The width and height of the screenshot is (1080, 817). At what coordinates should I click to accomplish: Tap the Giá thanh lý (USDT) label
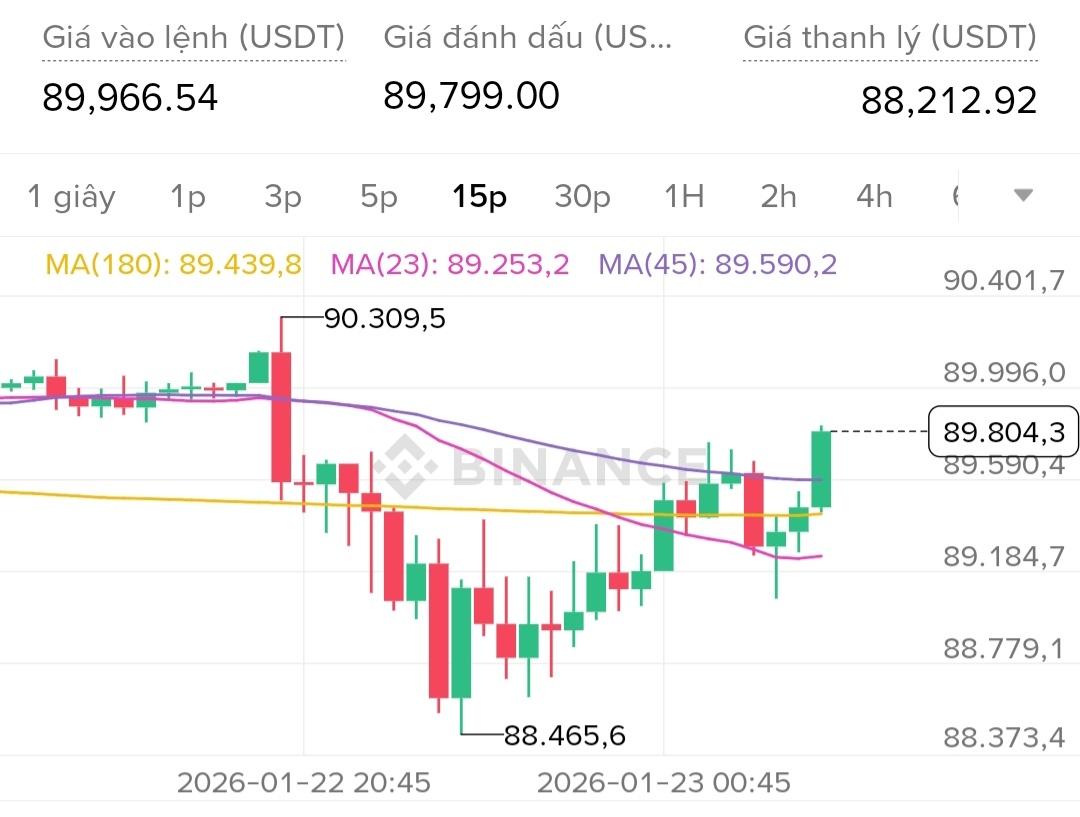click(x=889, y=38)
